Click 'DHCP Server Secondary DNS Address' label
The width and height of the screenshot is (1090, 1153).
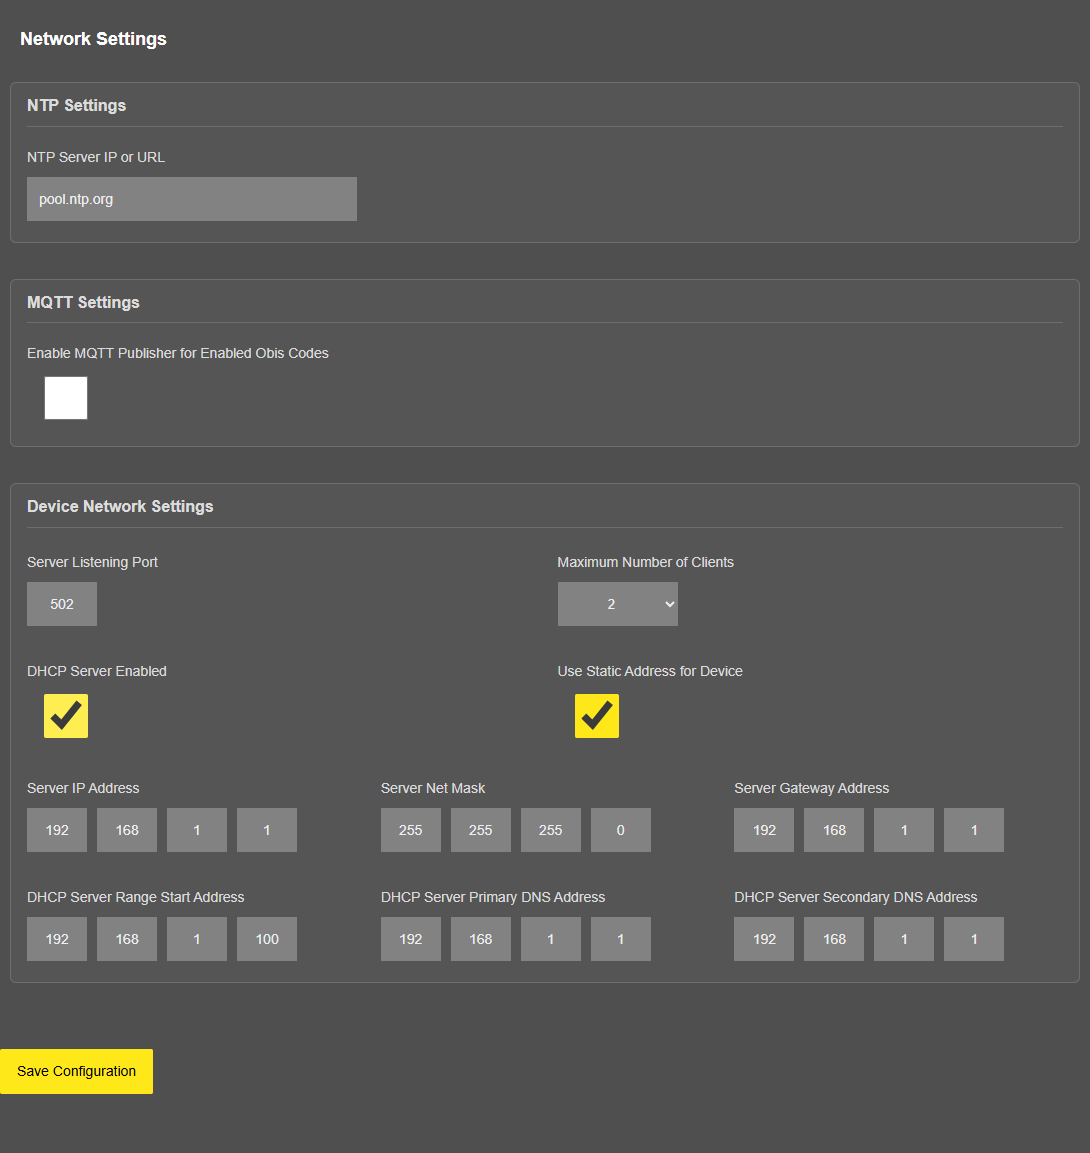(x=855, y=897)
